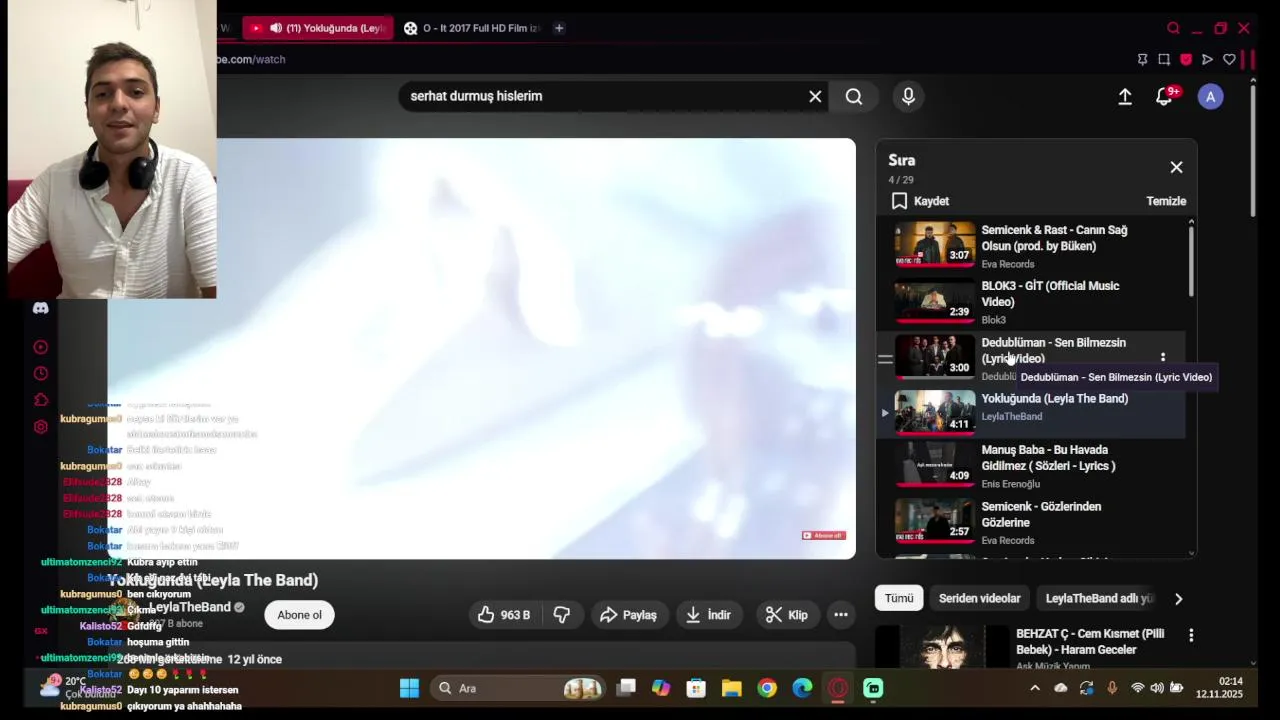Click the drag handle beside Dedublüman item
The image size is (1280, 720).
coord(885,358)
